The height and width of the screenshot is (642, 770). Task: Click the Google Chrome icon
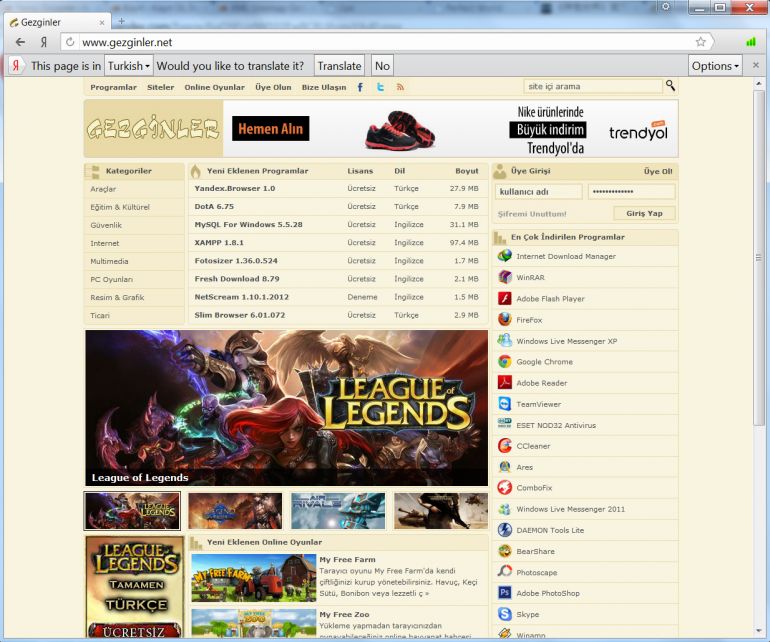click(504, 362)
